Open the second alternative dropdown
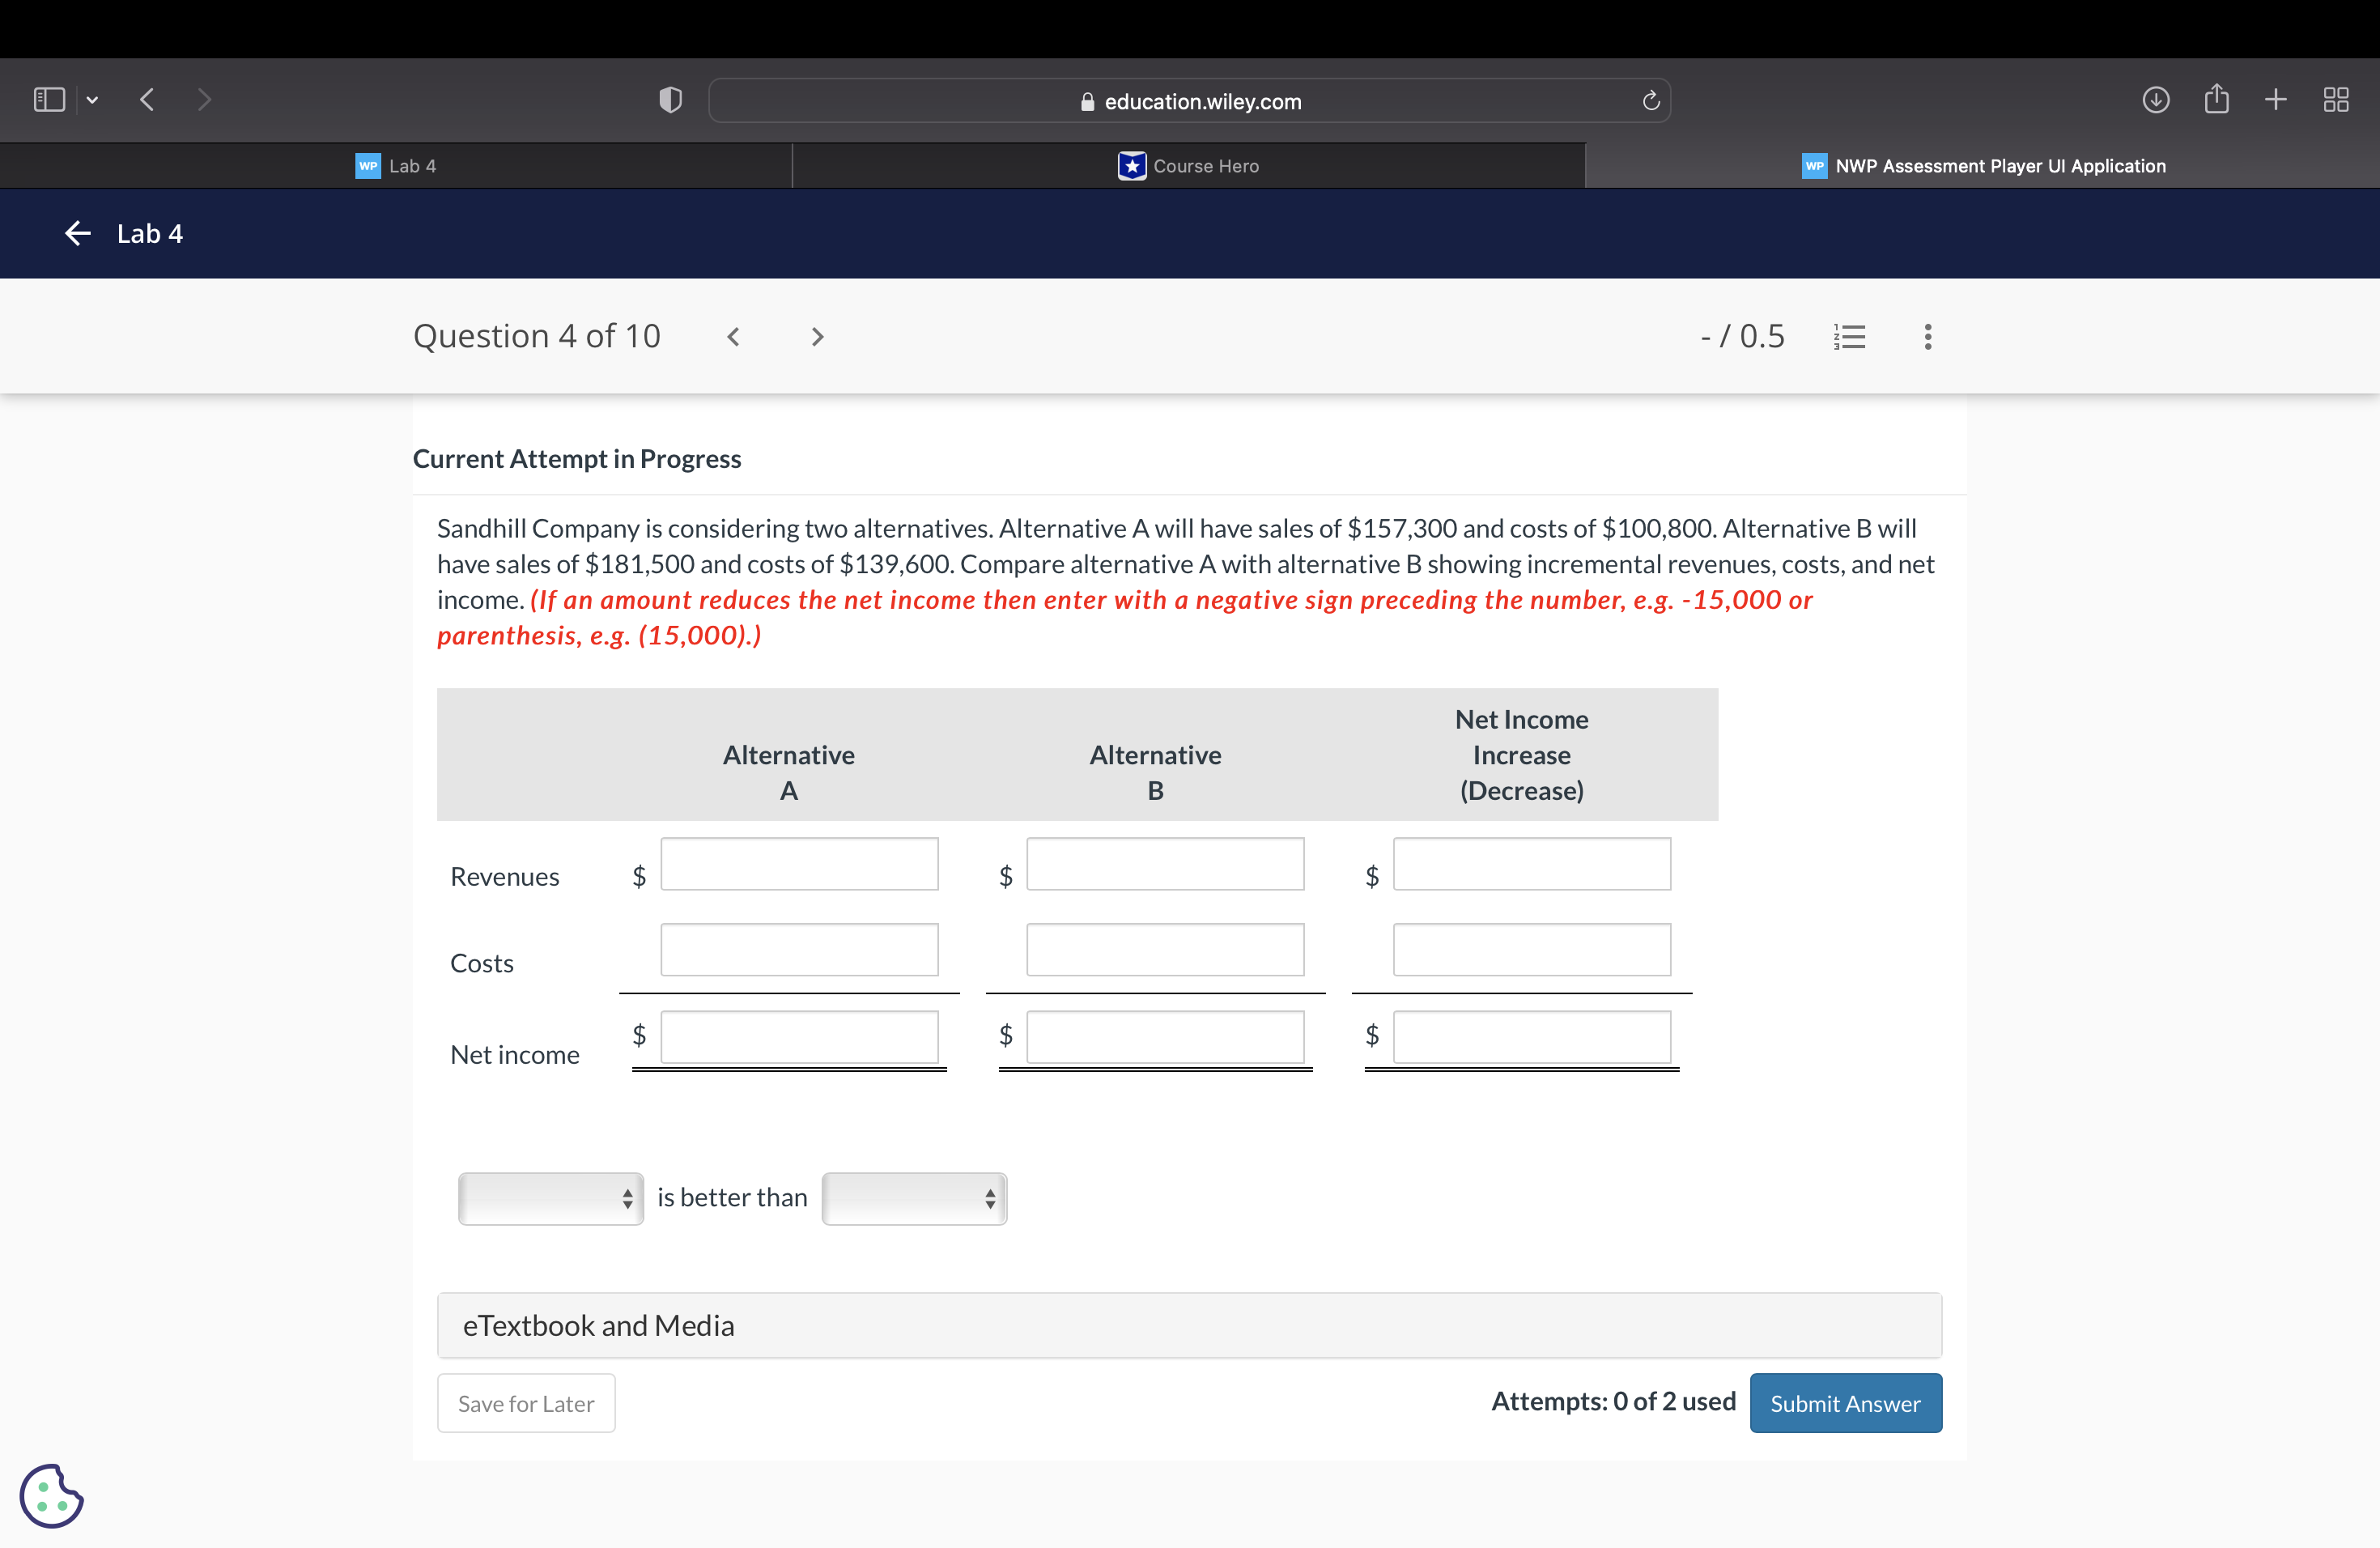 [x=913, y=1198]
